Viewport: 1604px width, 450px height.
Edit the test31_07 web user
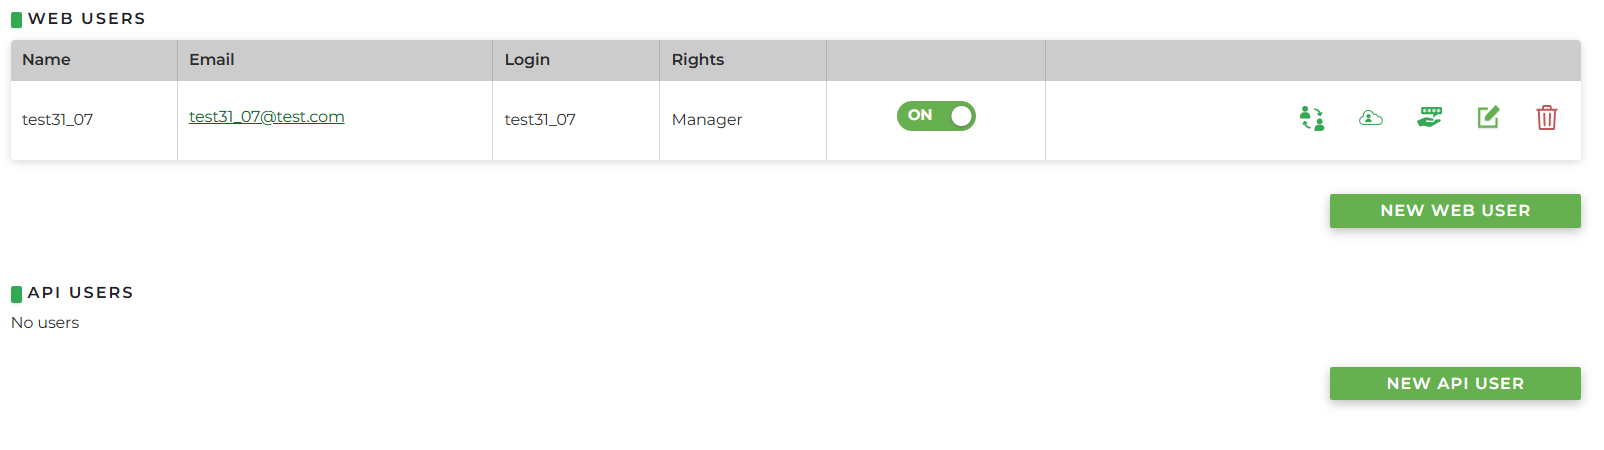[x=1488, y=118]
